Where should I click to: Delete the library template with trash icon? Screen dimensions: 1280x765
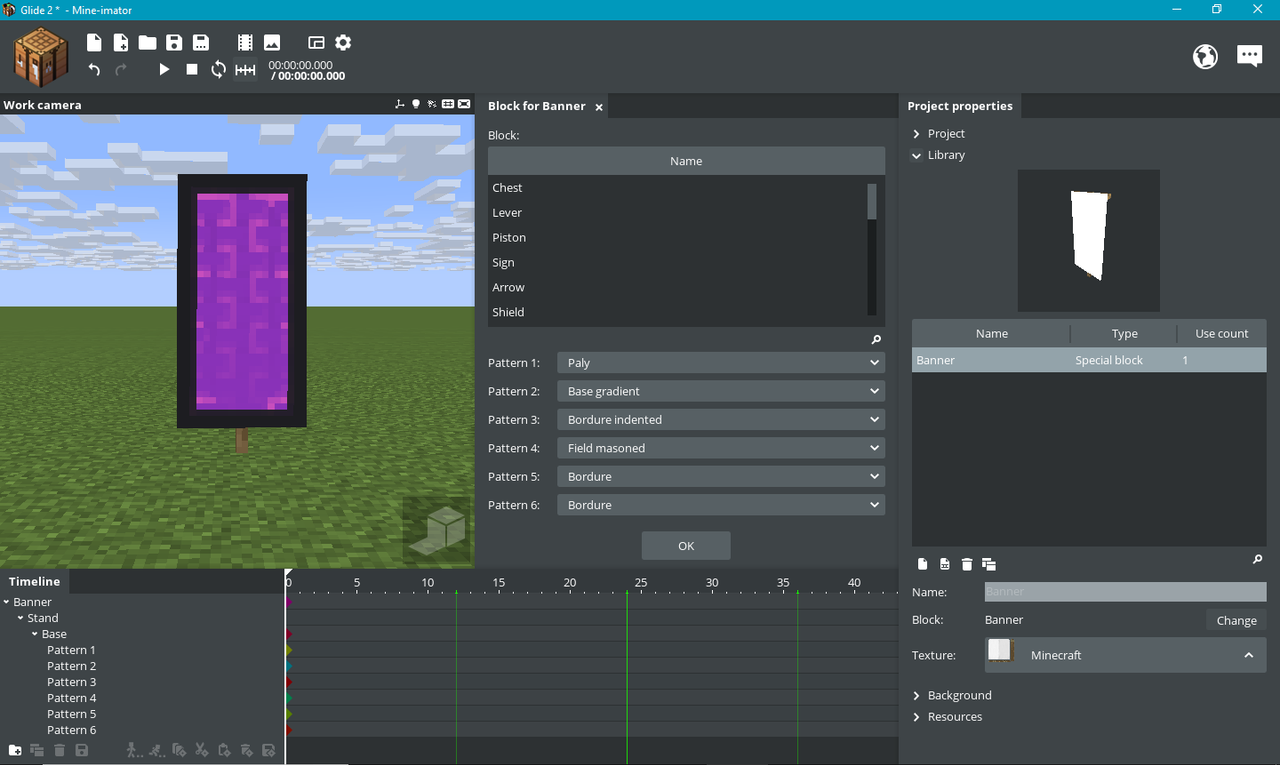click(x=967, y=564)
